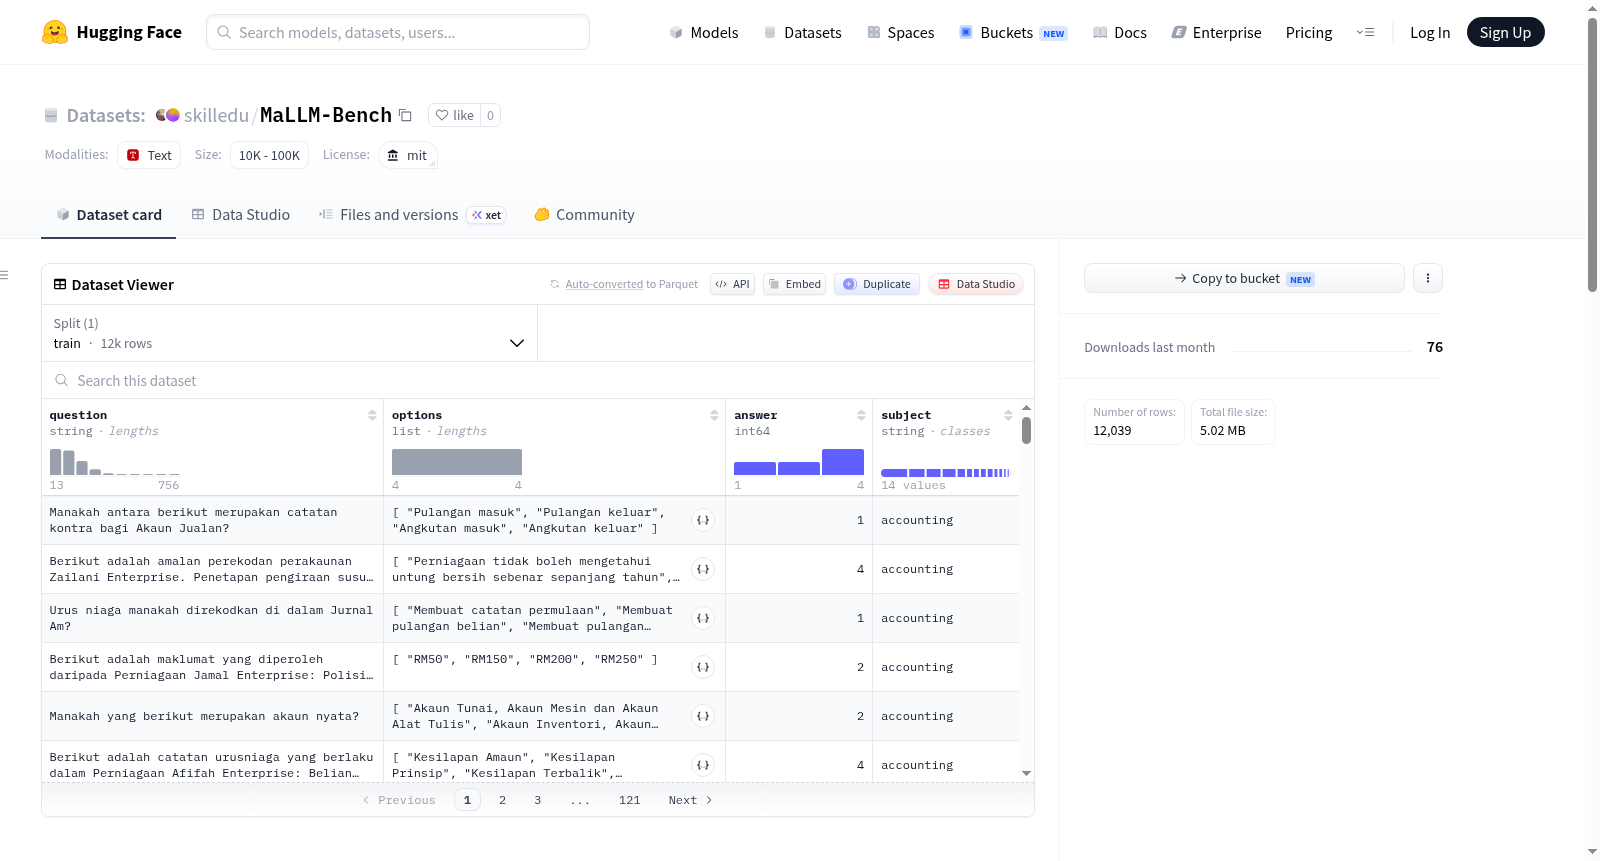1600x861 pixels.
Task: Sort by the question column
Action: click(x=372, y=415)
